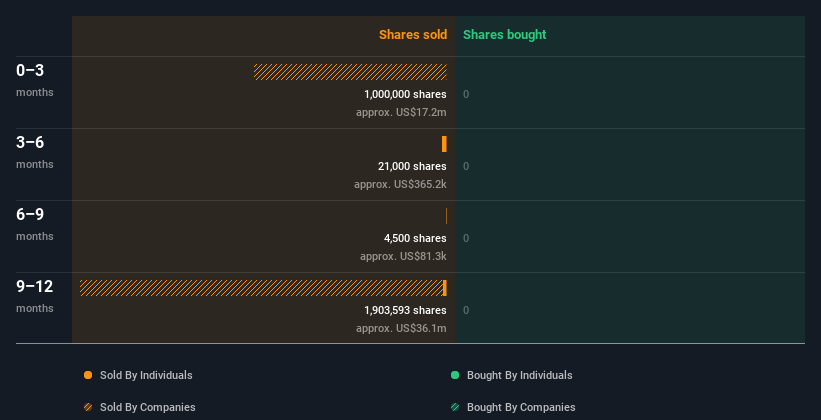Select the 'Bought By Companies' legend label
Image resolution: width=821 pixels, height=420 pixels.
(x=521, y=407)
